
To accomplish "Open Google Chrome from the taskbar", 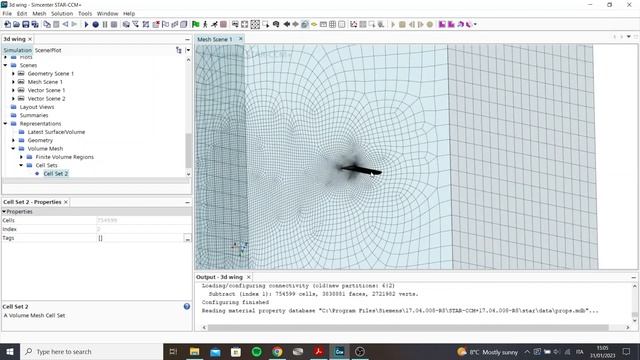I will (x=277, y=351).
